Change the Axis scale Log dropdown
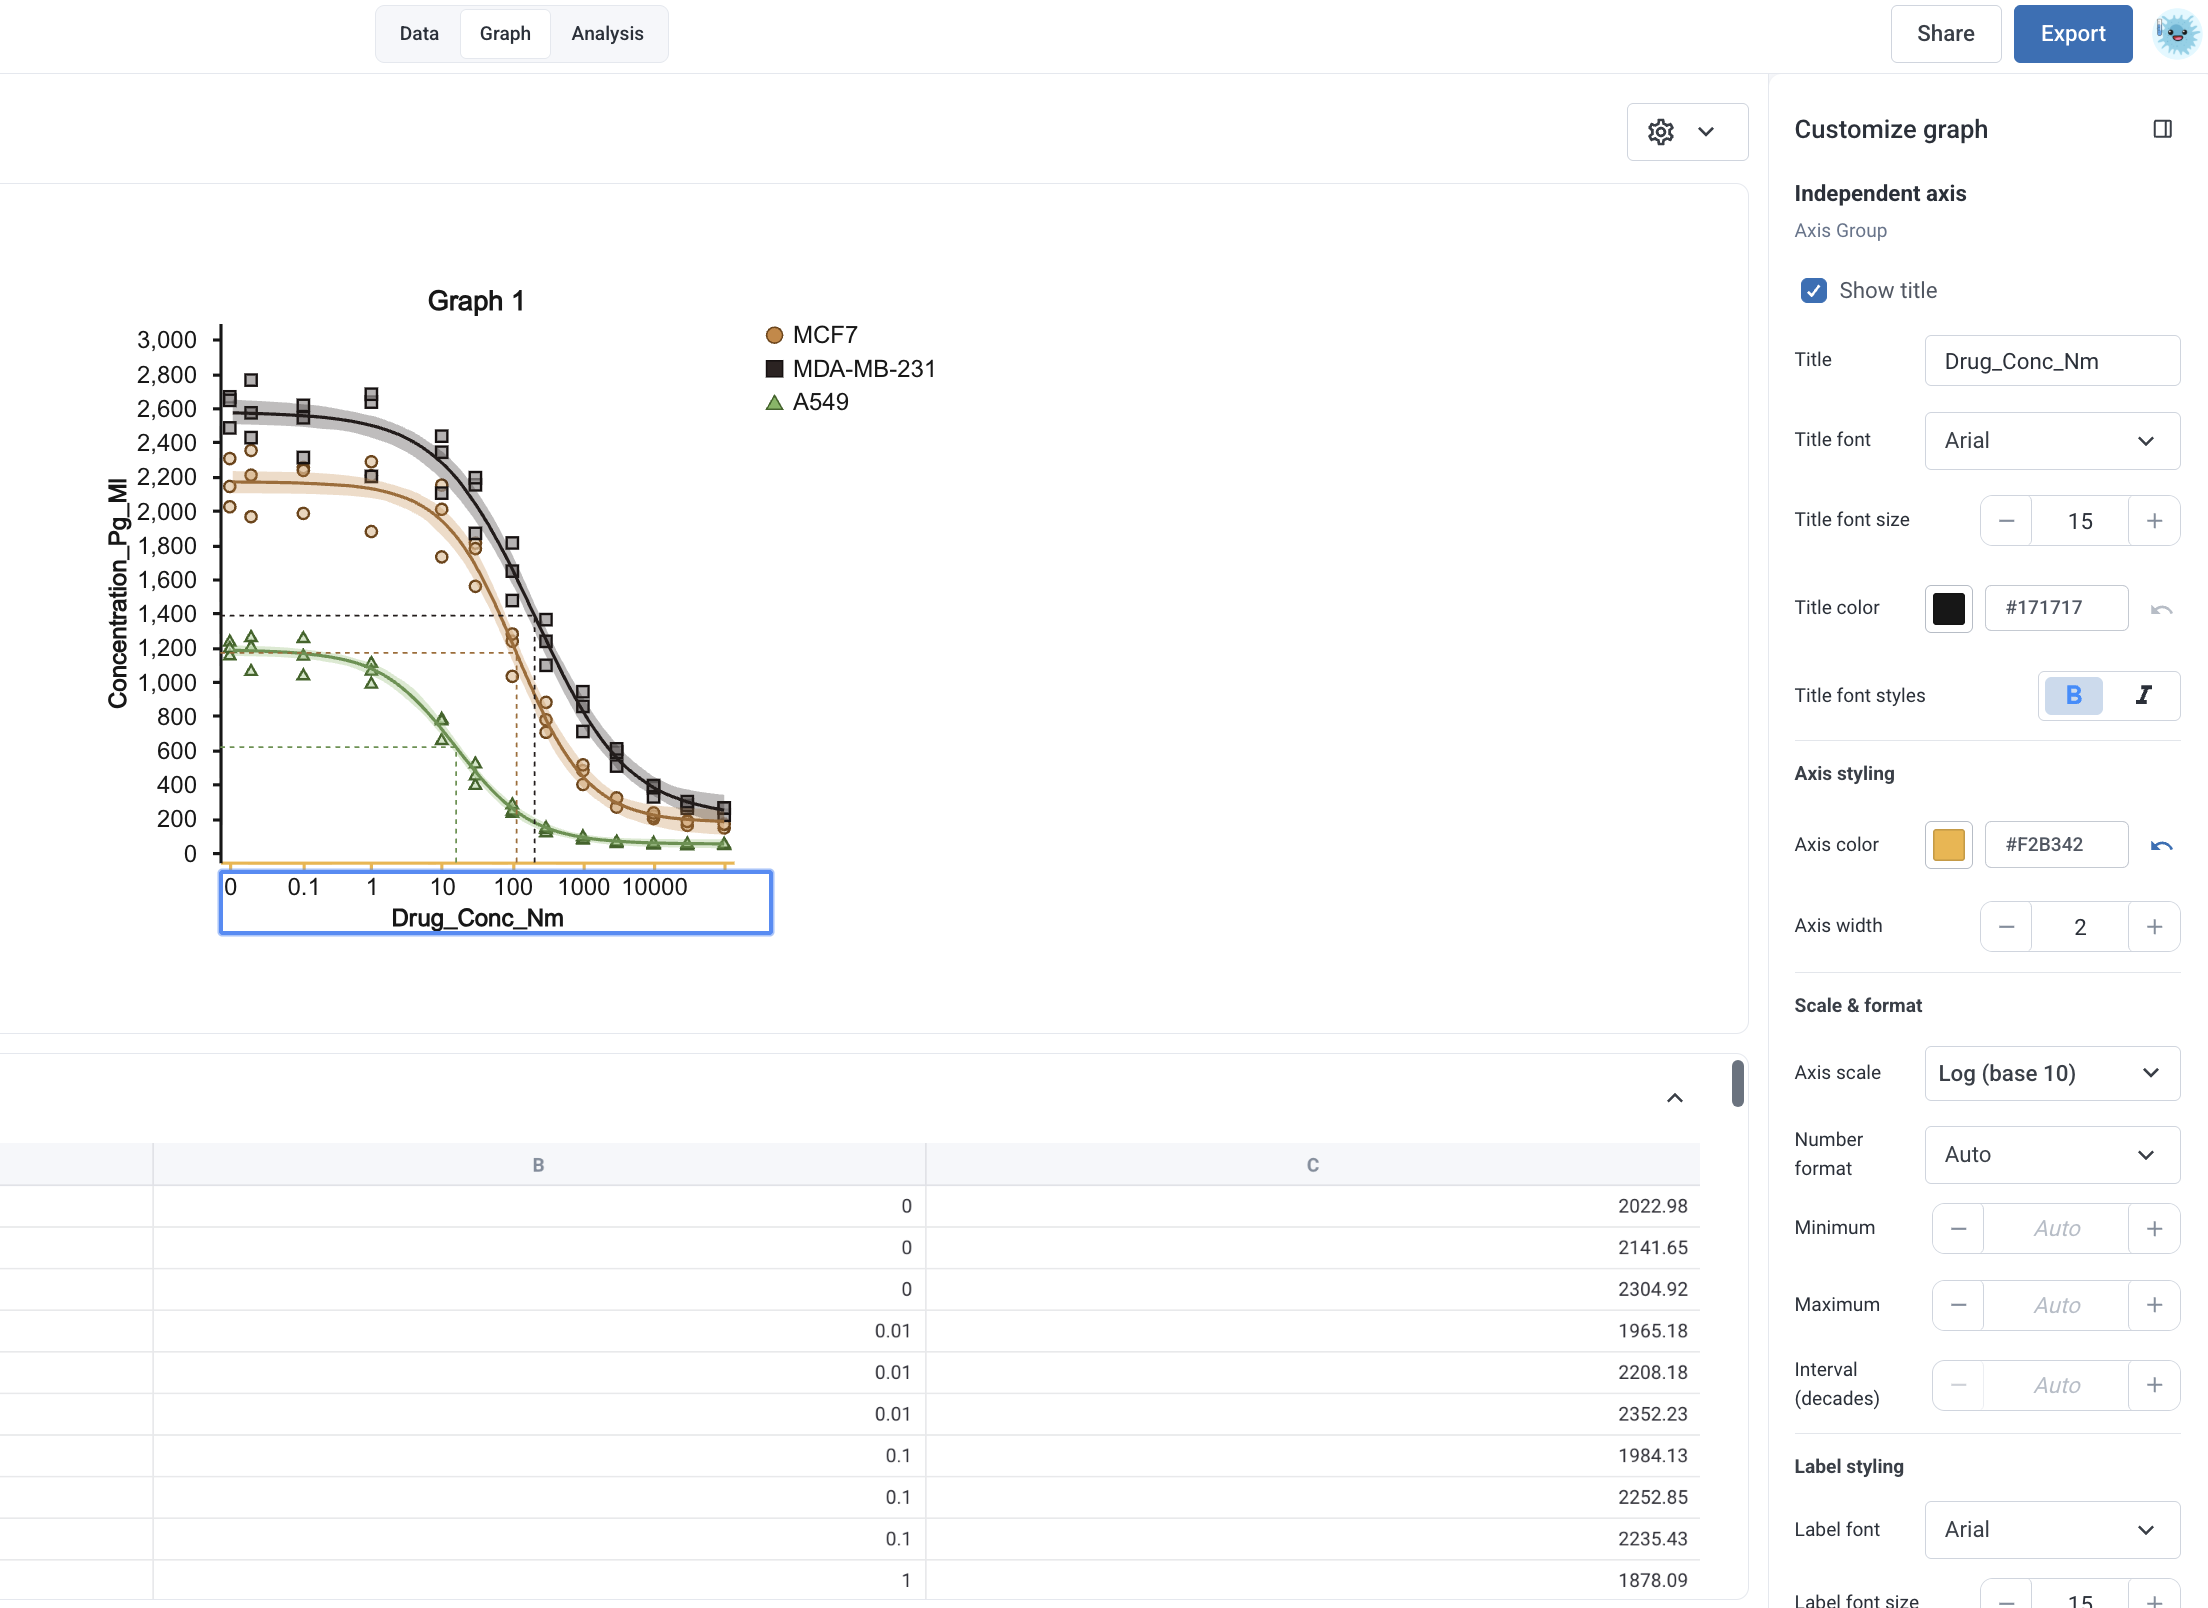 [2052, 1073]
